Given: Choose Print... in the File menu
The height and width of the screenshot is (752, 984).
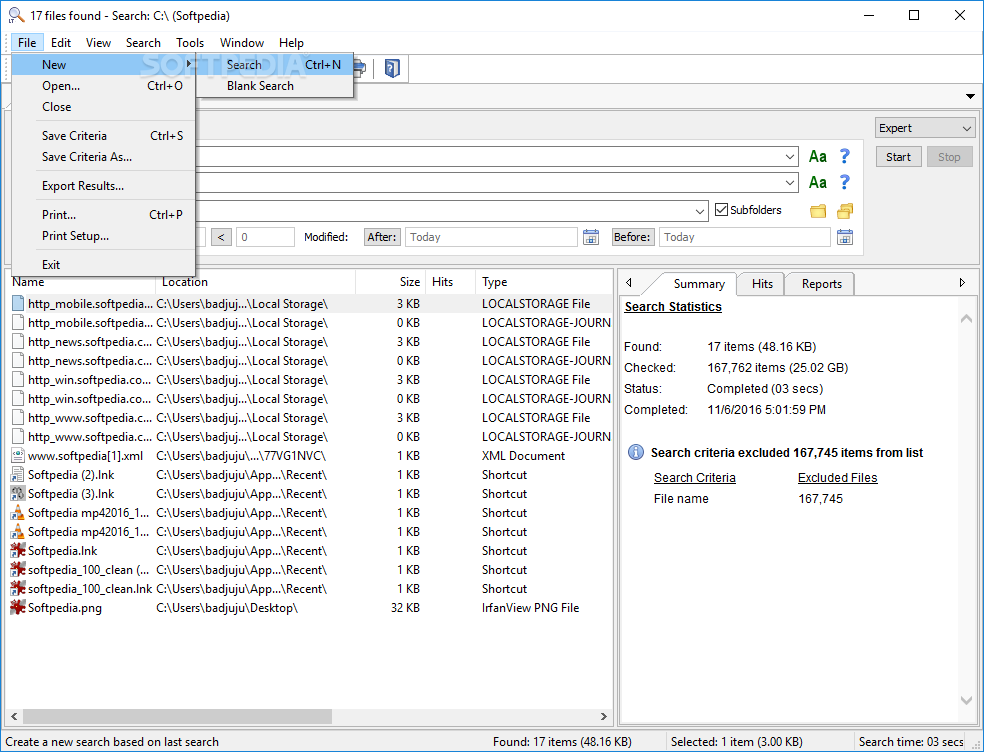Looking at the screenshot, I should click(x=104, y=215).
